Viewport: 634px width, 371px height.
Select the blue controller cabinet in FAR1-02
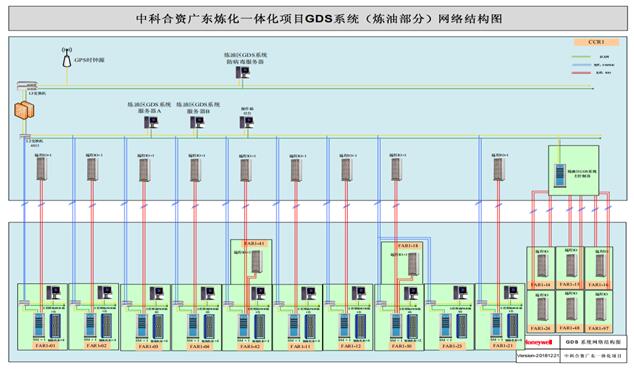pos(90,325)
